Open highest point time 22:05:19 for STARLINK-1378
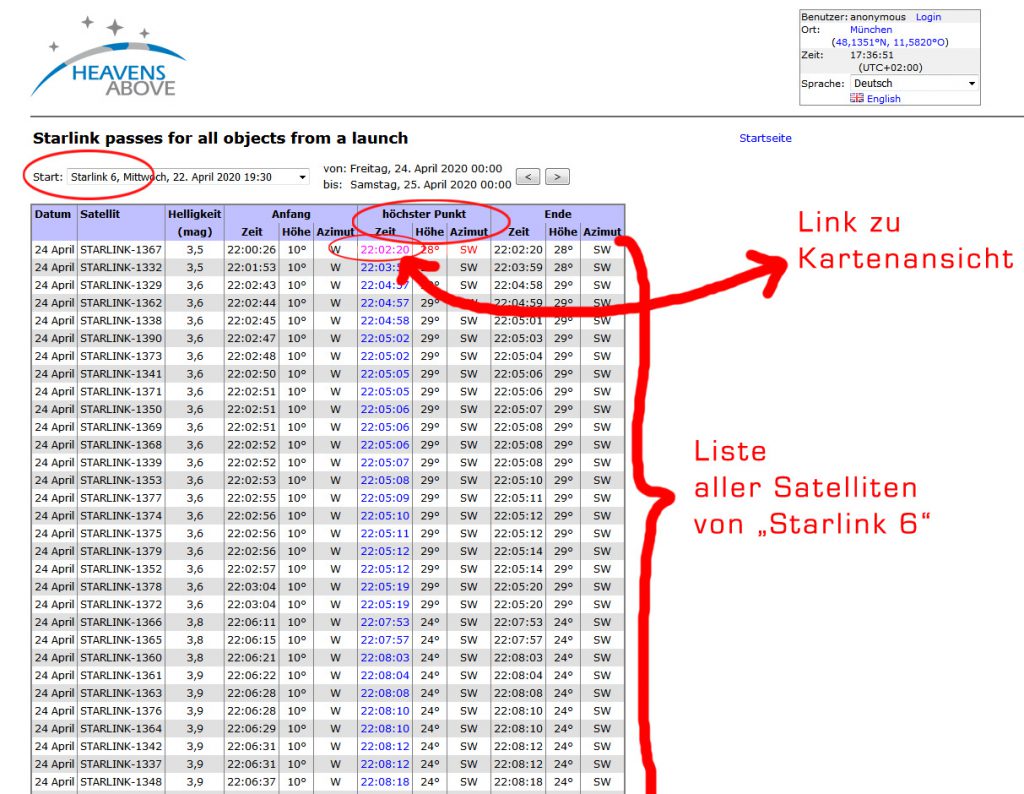 pos(385,586)
